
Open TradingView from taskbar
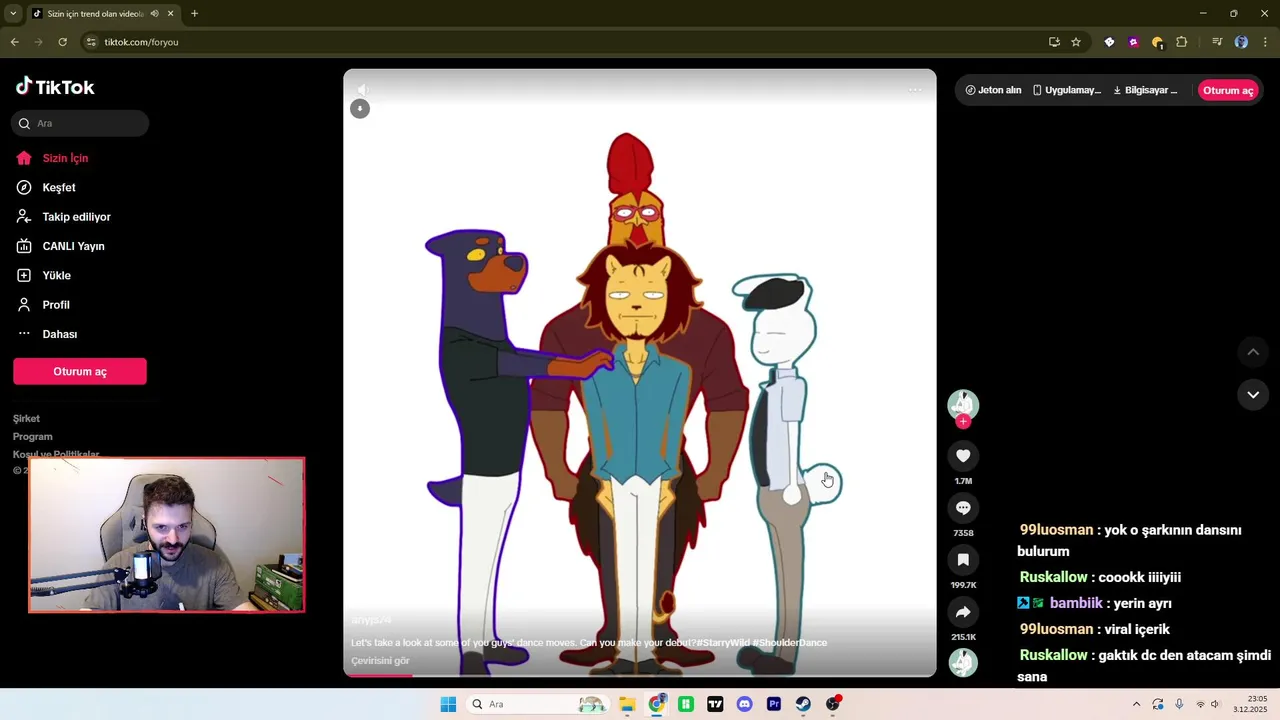[715, 704]
